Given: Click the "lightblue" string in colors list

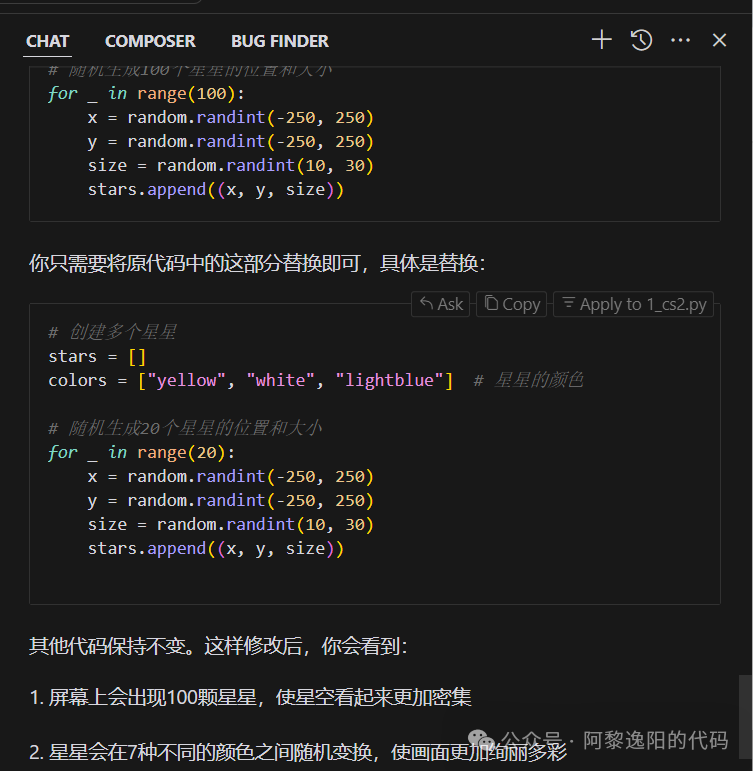Looking at the screenshot, I should tap(394, 380).
